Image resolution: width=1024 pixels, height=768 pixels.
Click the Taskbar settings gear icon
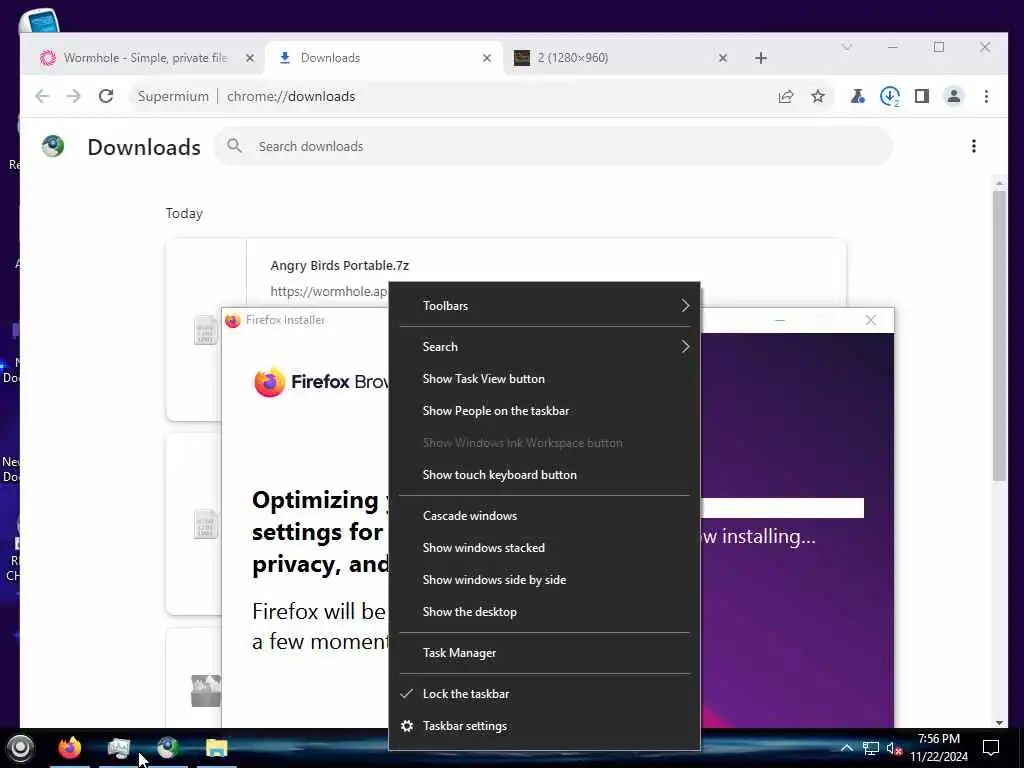click(x=407, y=726)
